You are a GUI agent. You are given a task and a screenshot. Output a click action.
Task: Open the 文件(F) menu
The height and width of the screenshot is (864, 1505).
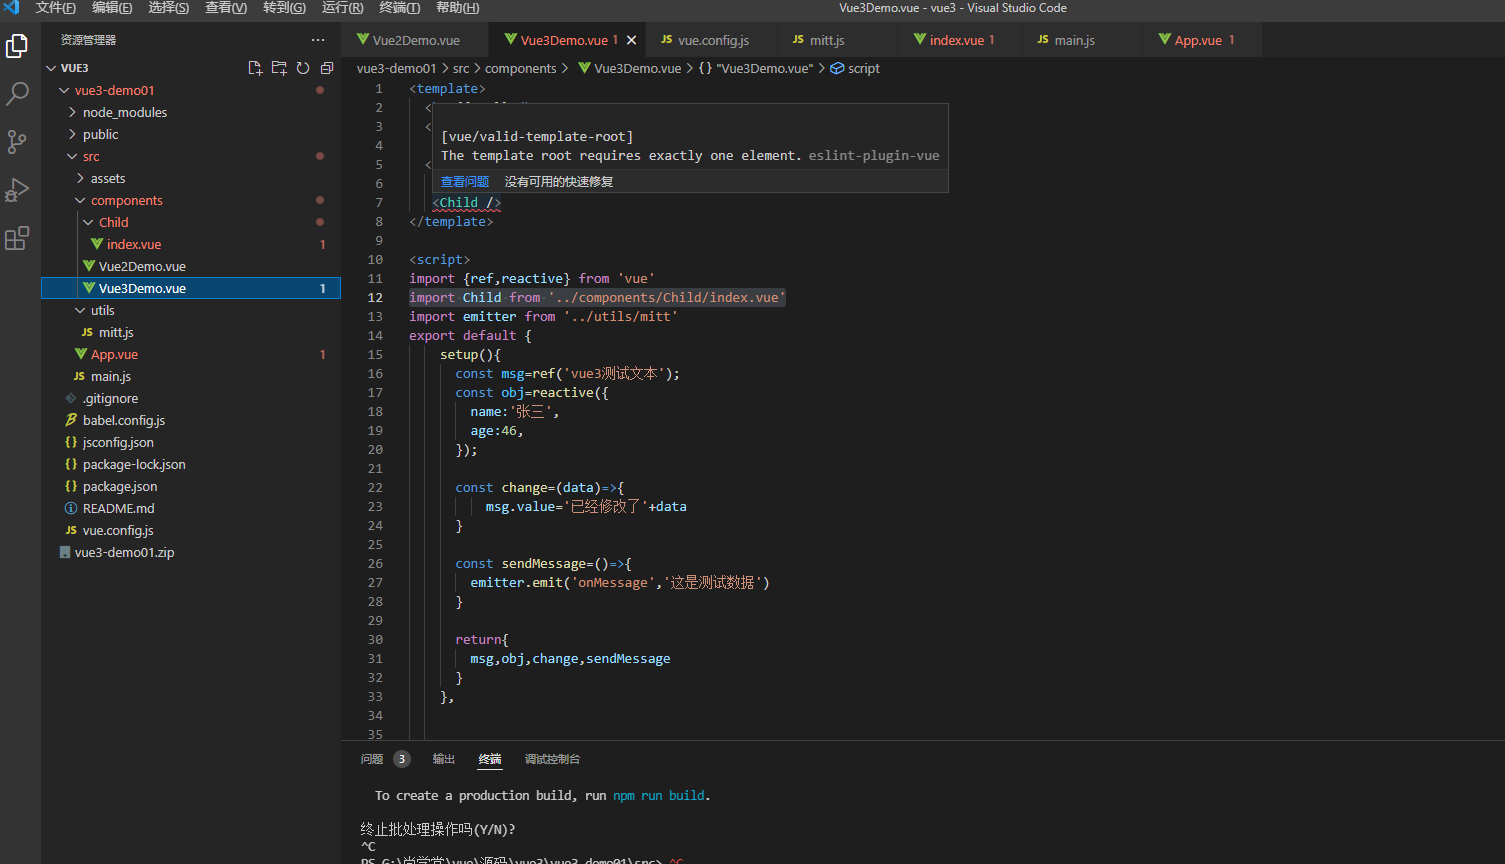tap(55, 8)
